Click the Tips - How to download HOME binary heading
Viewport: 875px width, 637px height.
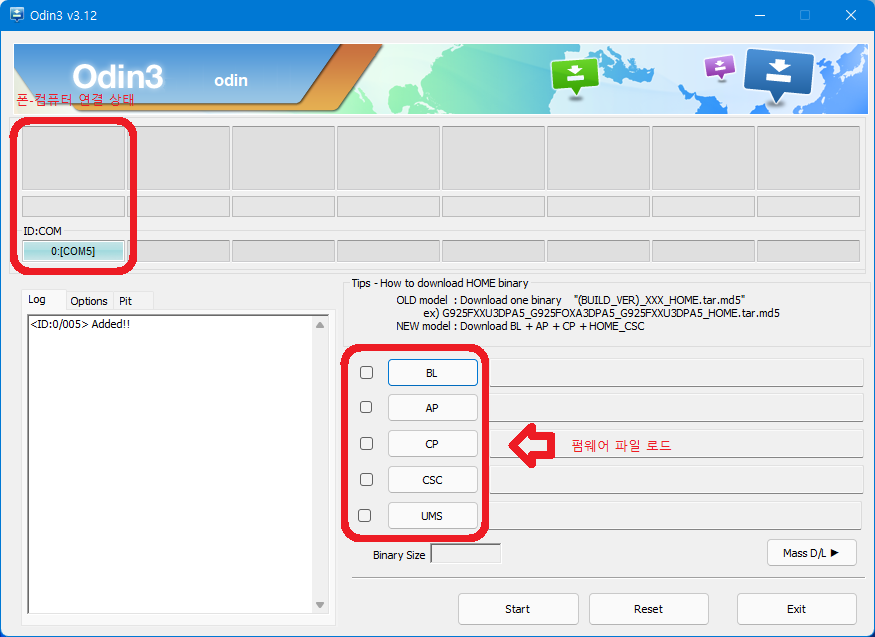point(440,283)
